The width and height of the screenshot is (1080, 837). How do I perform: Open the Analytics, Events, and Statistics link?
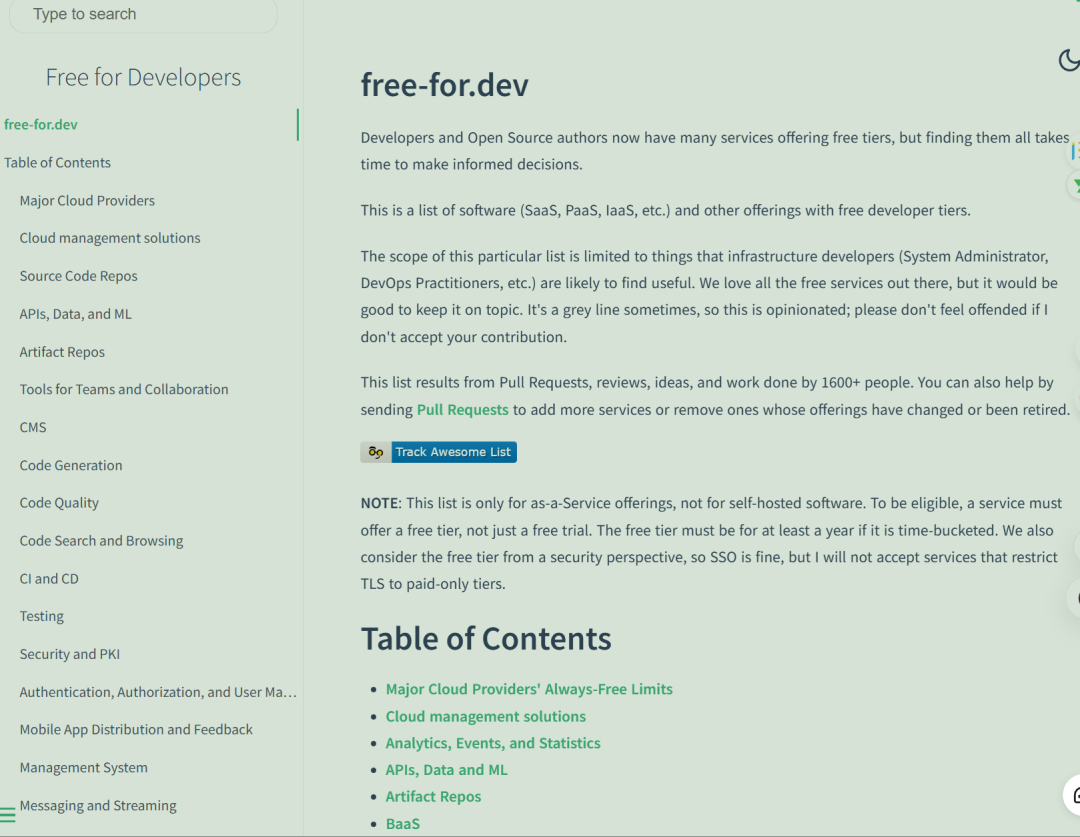(x=493, y=743)
